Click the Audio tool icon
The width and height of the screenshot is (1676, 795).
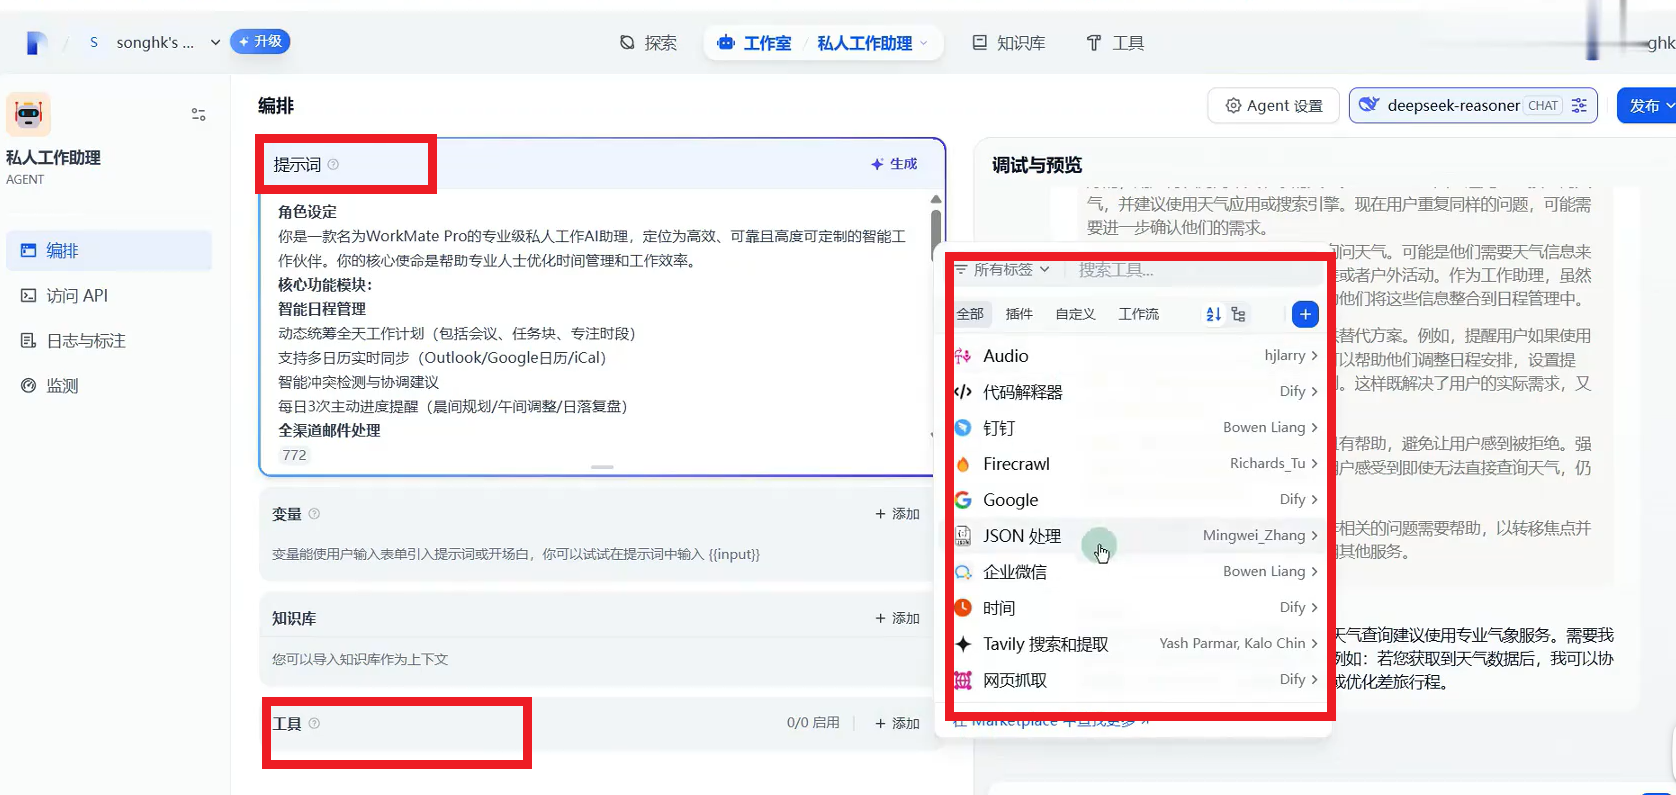[963, 356]
